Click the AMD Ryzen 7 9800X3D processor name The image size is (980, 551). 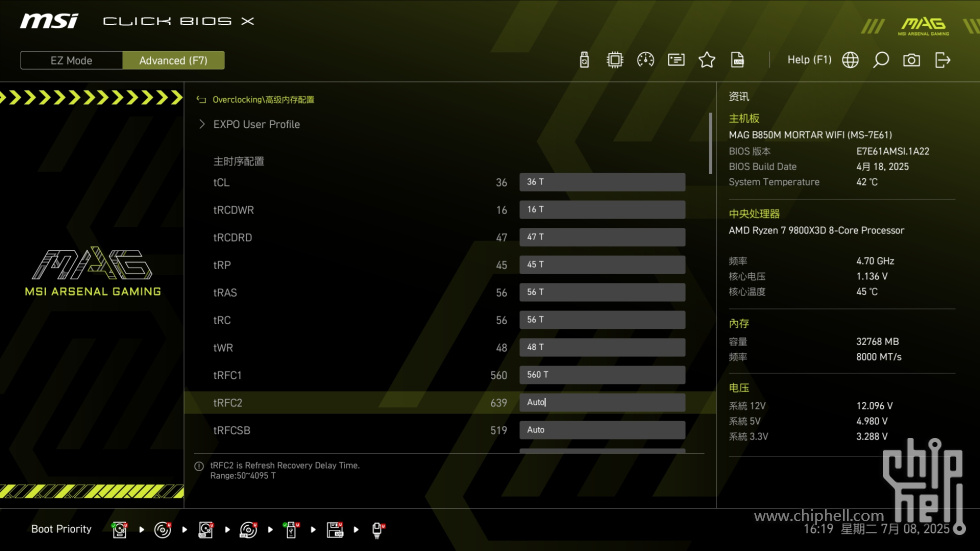[x=816, y=230]
